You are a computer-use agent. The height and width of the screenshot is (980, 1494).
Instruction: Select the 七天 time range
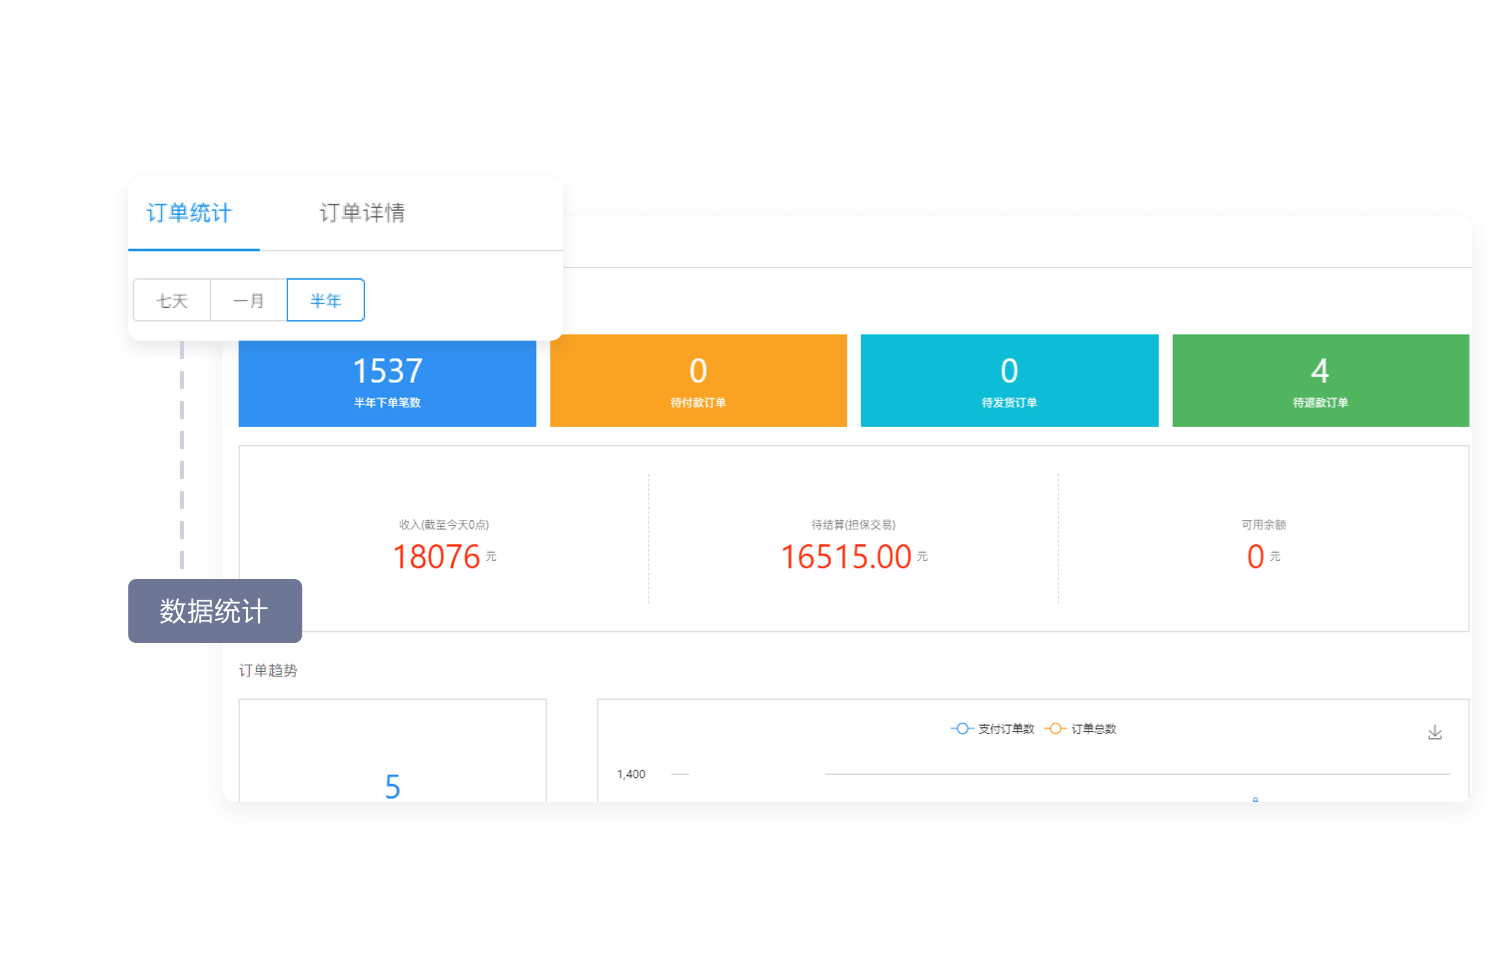tap(172, 301)
